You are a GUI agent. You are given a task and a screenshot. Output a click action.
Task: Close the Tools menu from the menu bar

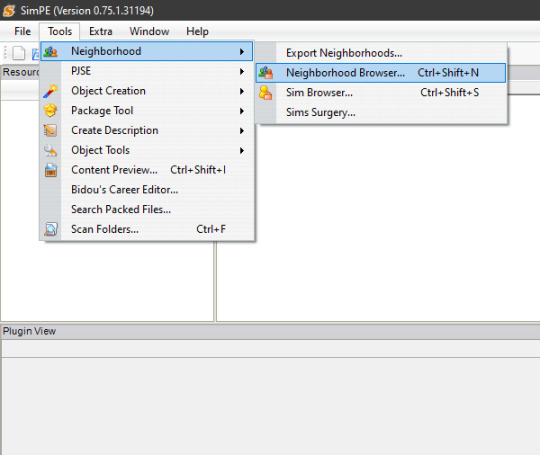coord(60,31)
